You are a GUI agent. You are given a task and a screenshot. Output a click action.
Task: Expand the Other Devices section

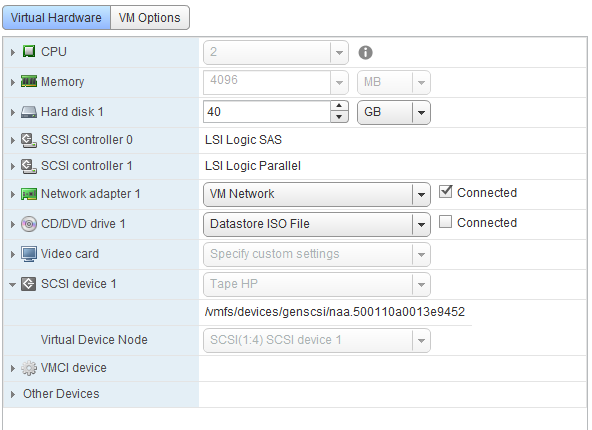pyautogui.click(x=12, y=395)
